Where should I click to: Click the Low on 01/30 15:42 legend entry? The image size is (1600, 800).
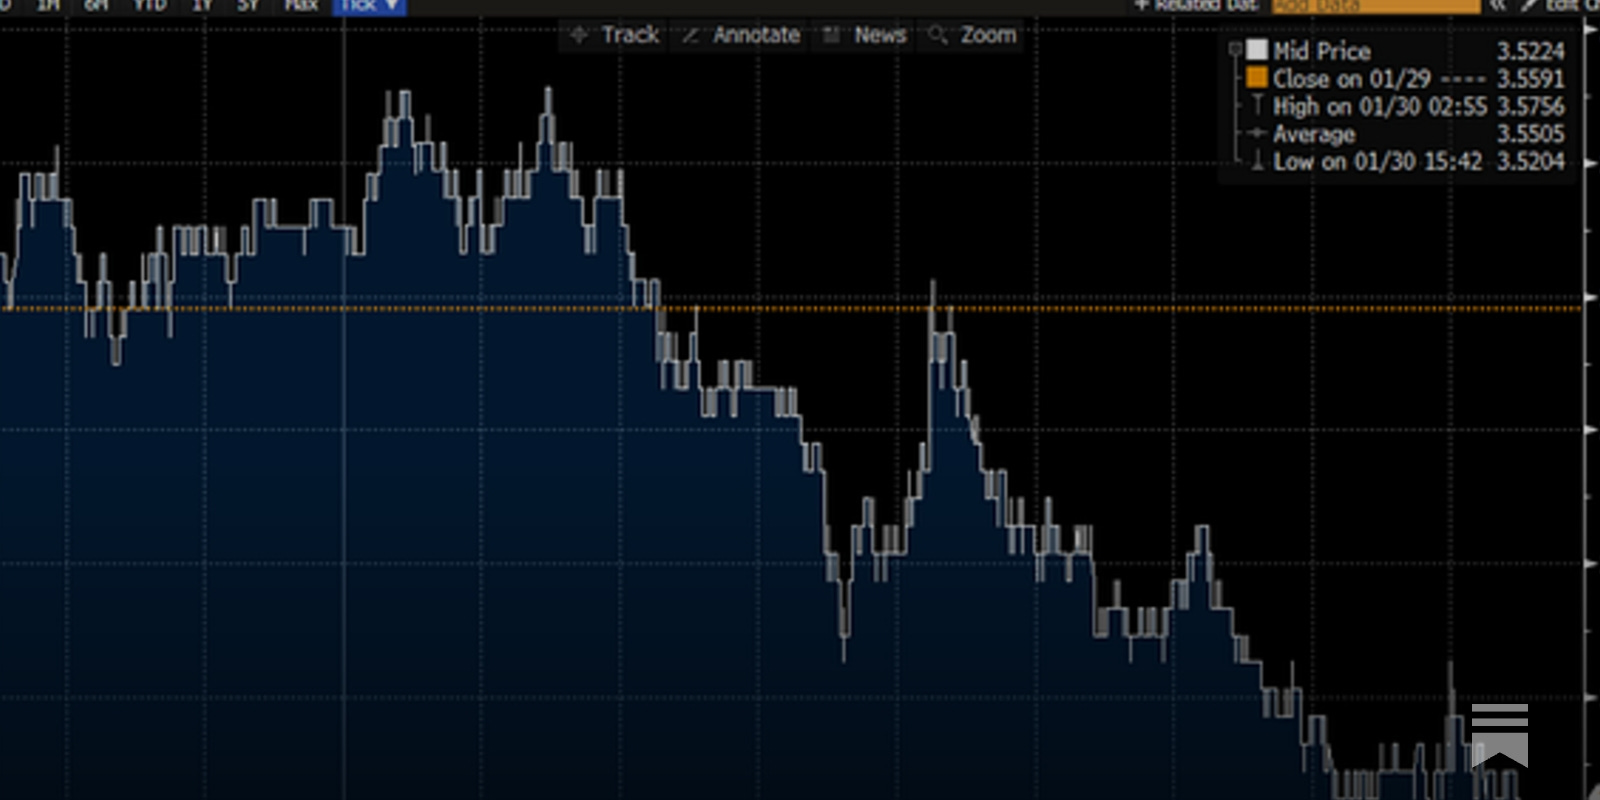1377,162
